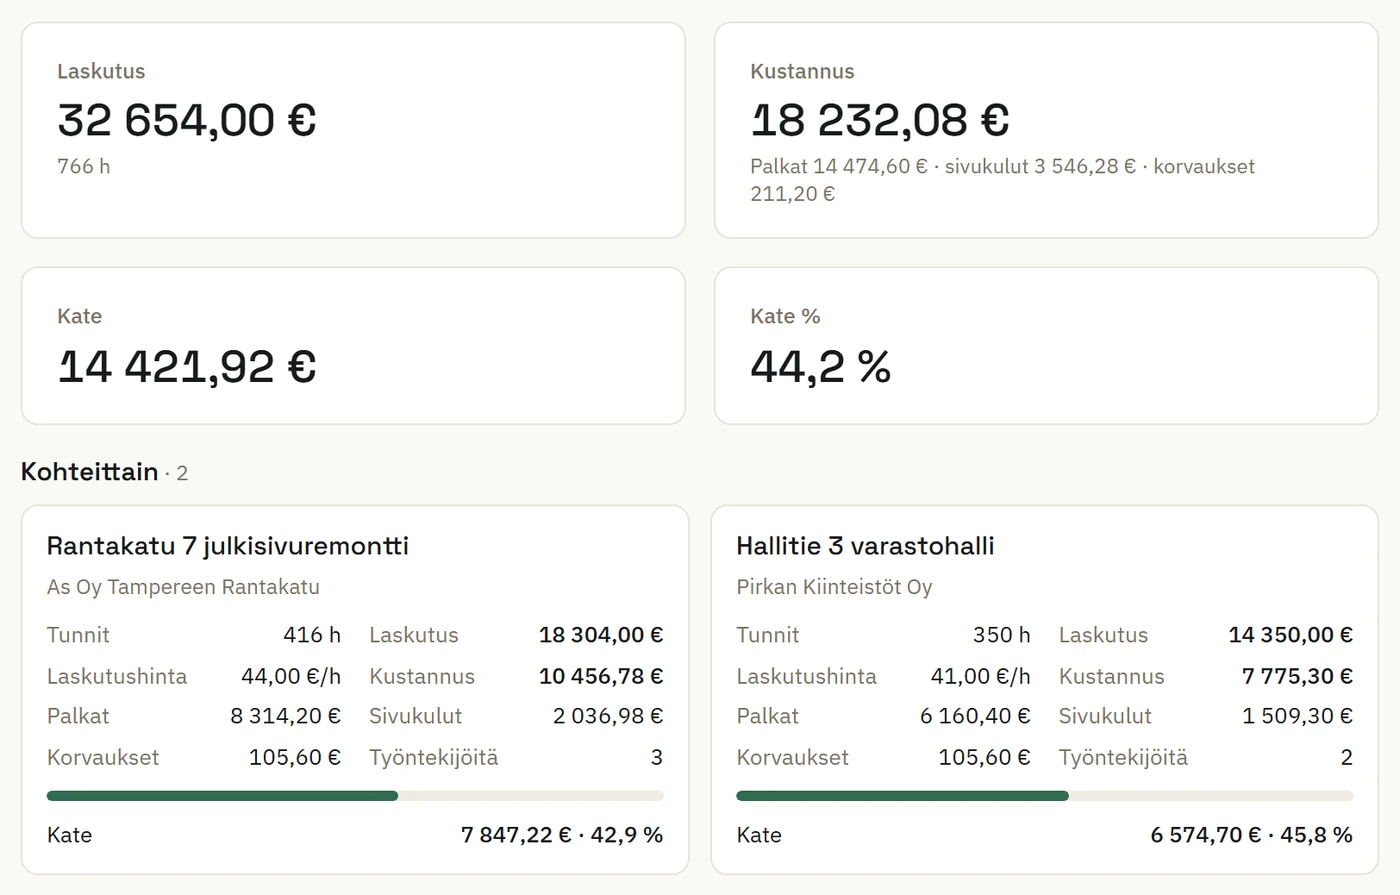Screen dimensions: 1400x895
Task: Click the Sivukulut value 2 036,98 €
Action: [608, 716]
